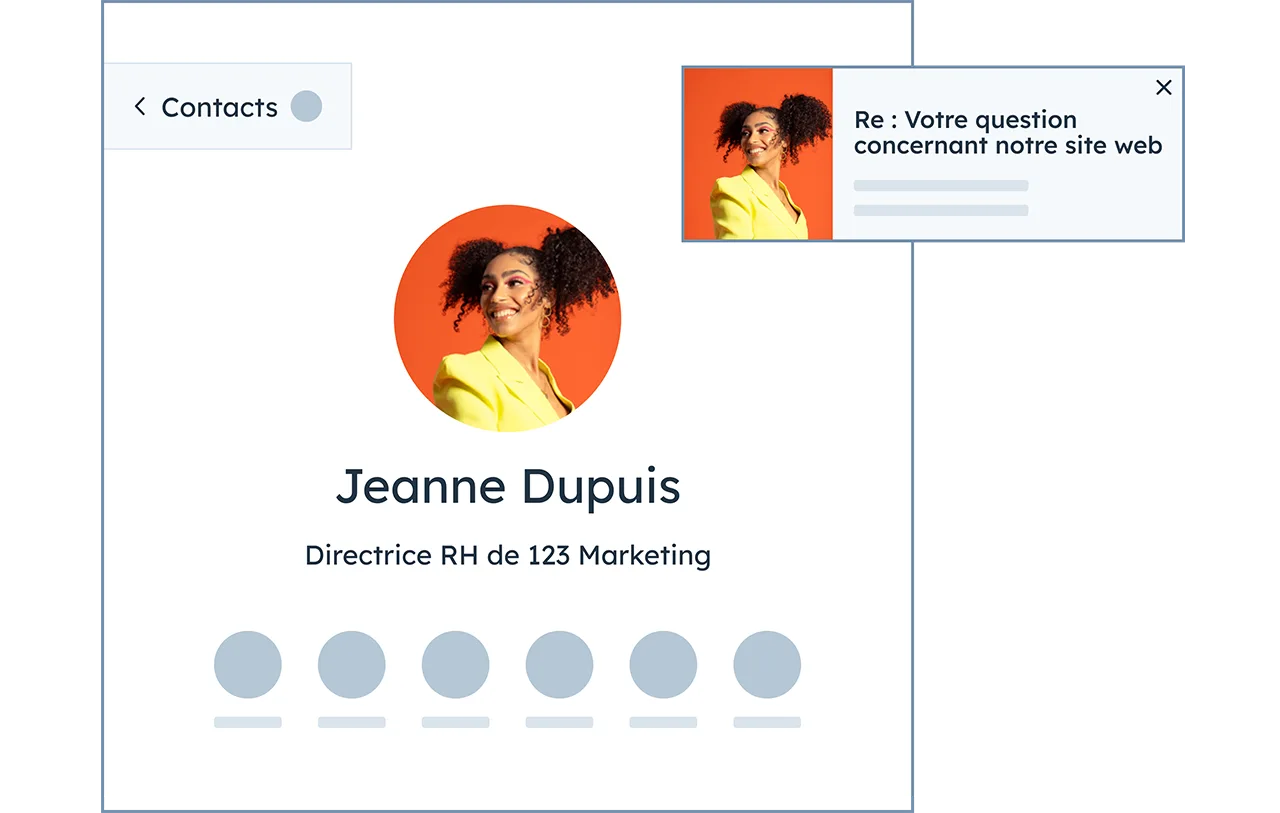Click the sender photo in the notification card
The image size is (1280, 813).
(x=758, y=154)
